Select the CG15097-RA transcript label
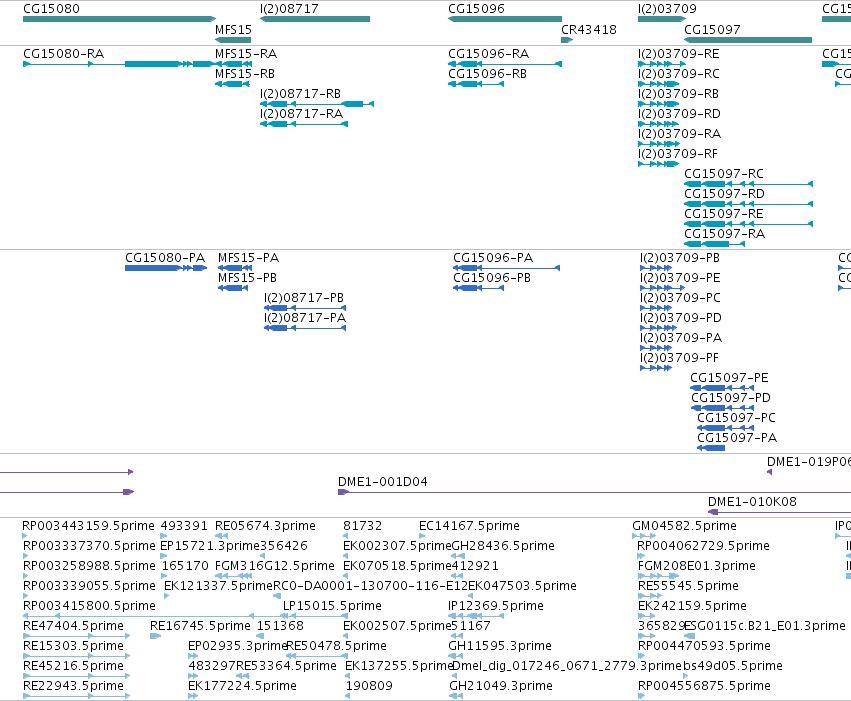Viewport: 851px width, 701px height. pos(725,234)
